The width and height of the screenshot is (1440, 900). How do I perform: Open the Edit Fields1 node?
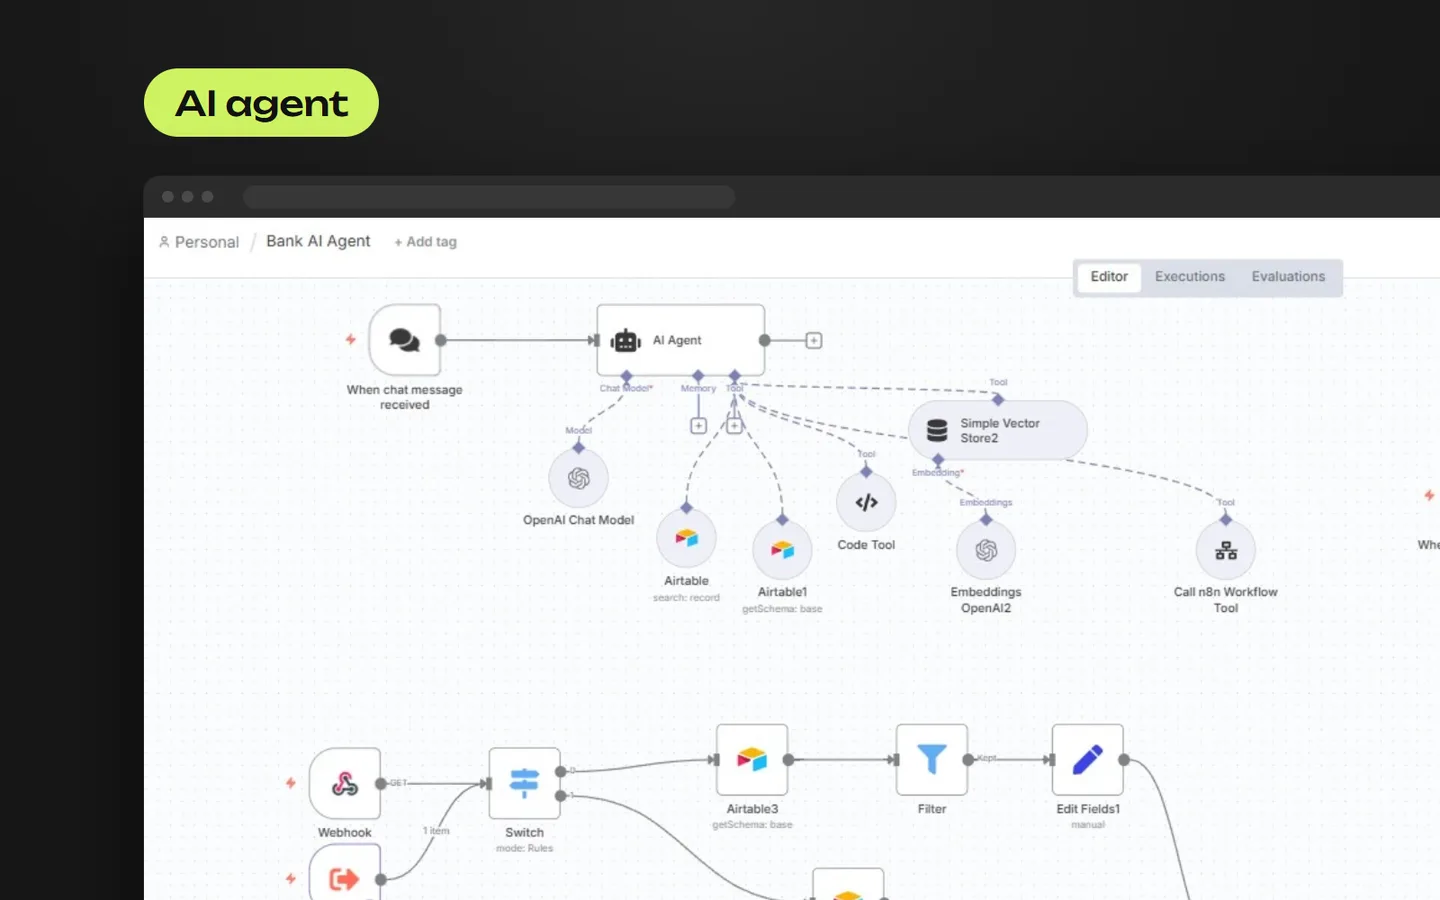coord(1088,760)
